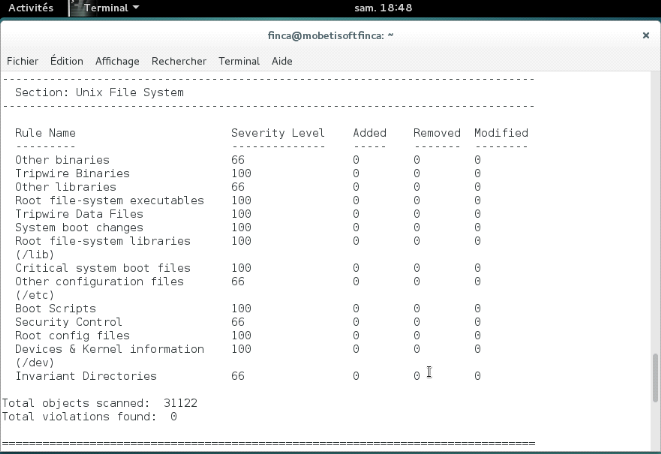The height and width of the screenshot is (454, 661).
Task: Click 'Root file-system executables' rule name
Action: click(x=110, y=200)
